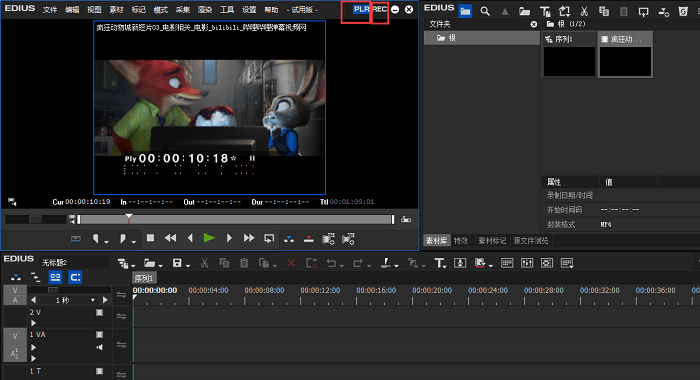Viewport: 700px width, 380px height.
Task: Set the Out point marker
Action: pos(122,239)
